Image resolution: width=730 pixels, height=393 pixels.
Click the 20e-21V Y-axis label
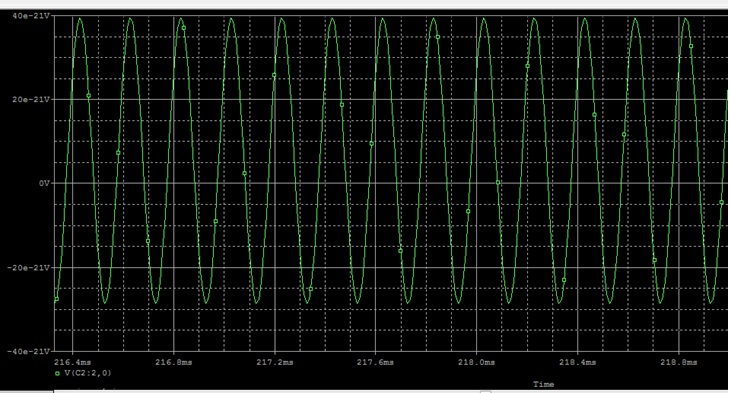pyautogui.click(x=31, y=100)
